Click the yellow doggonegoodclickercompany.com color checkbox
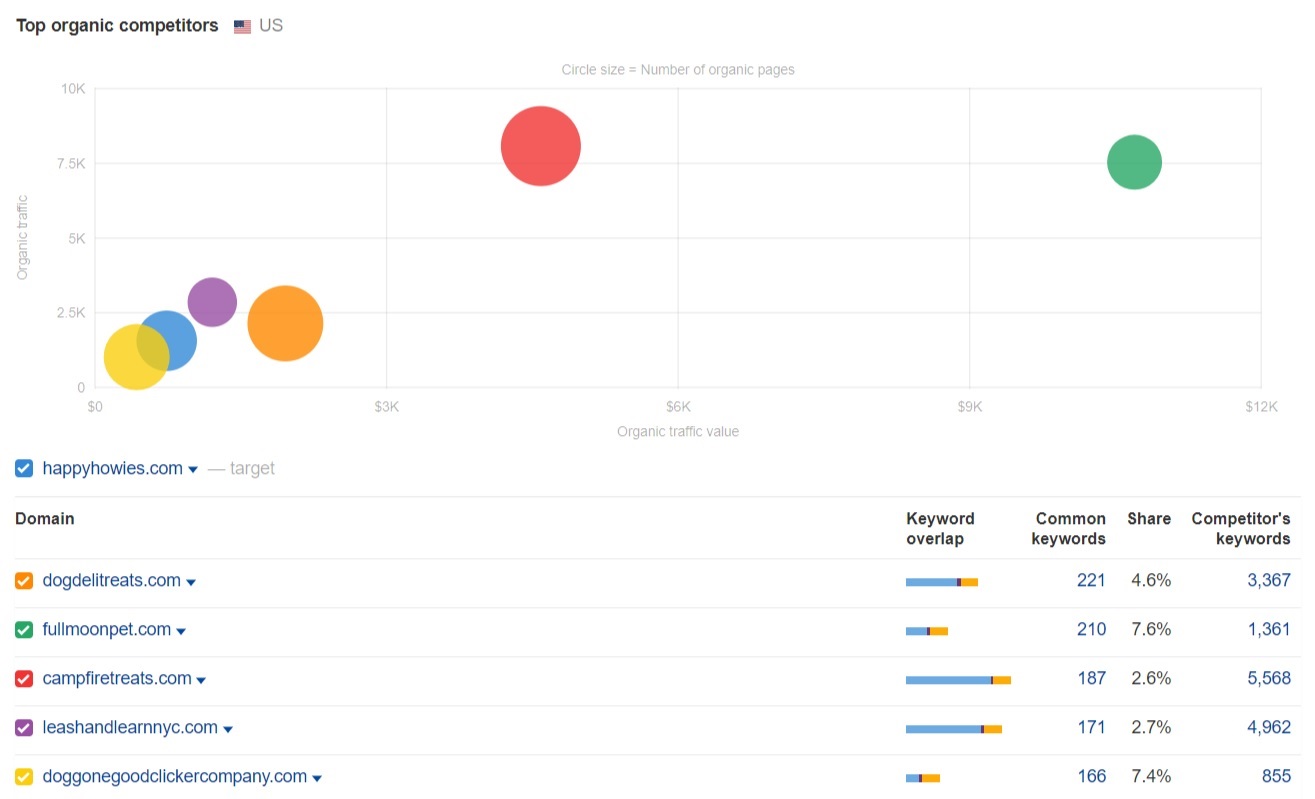 point(24,777)
